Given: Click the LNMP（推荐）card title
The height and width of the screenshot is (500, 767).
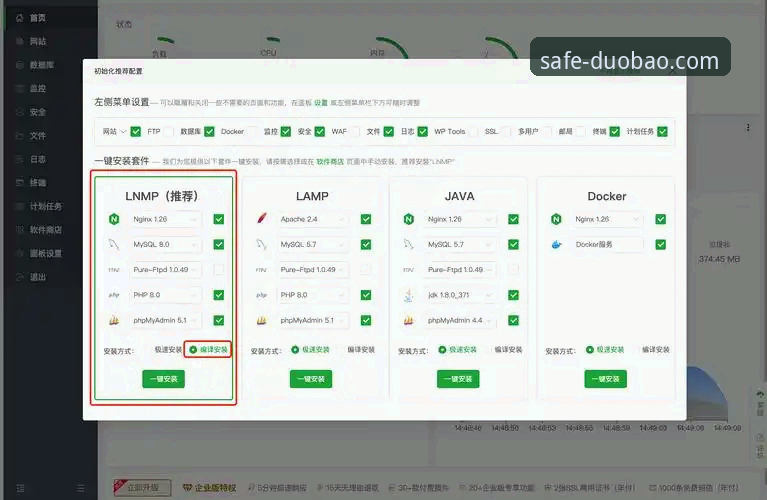Looking at the screenshot, I should pos(162,196).
